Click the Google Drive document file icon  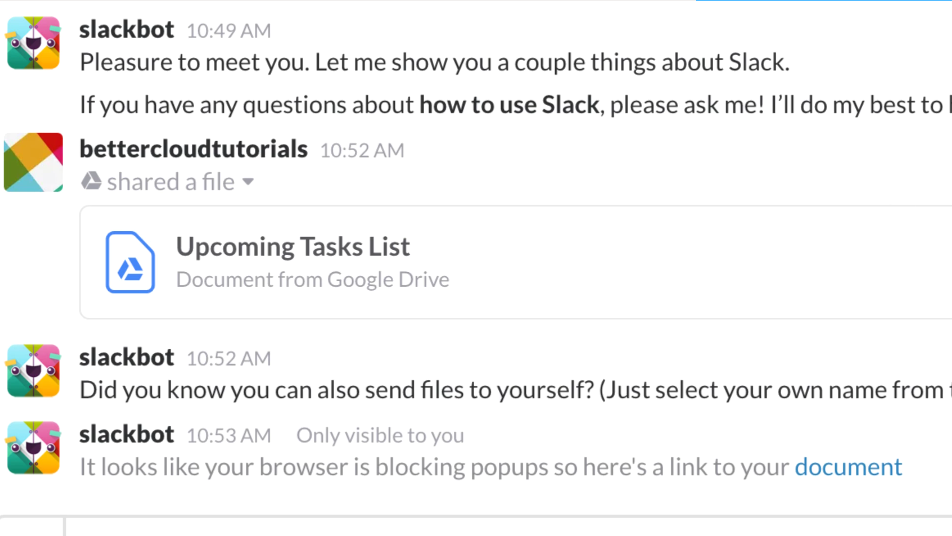pyautogui.click(x=130, y=262)
